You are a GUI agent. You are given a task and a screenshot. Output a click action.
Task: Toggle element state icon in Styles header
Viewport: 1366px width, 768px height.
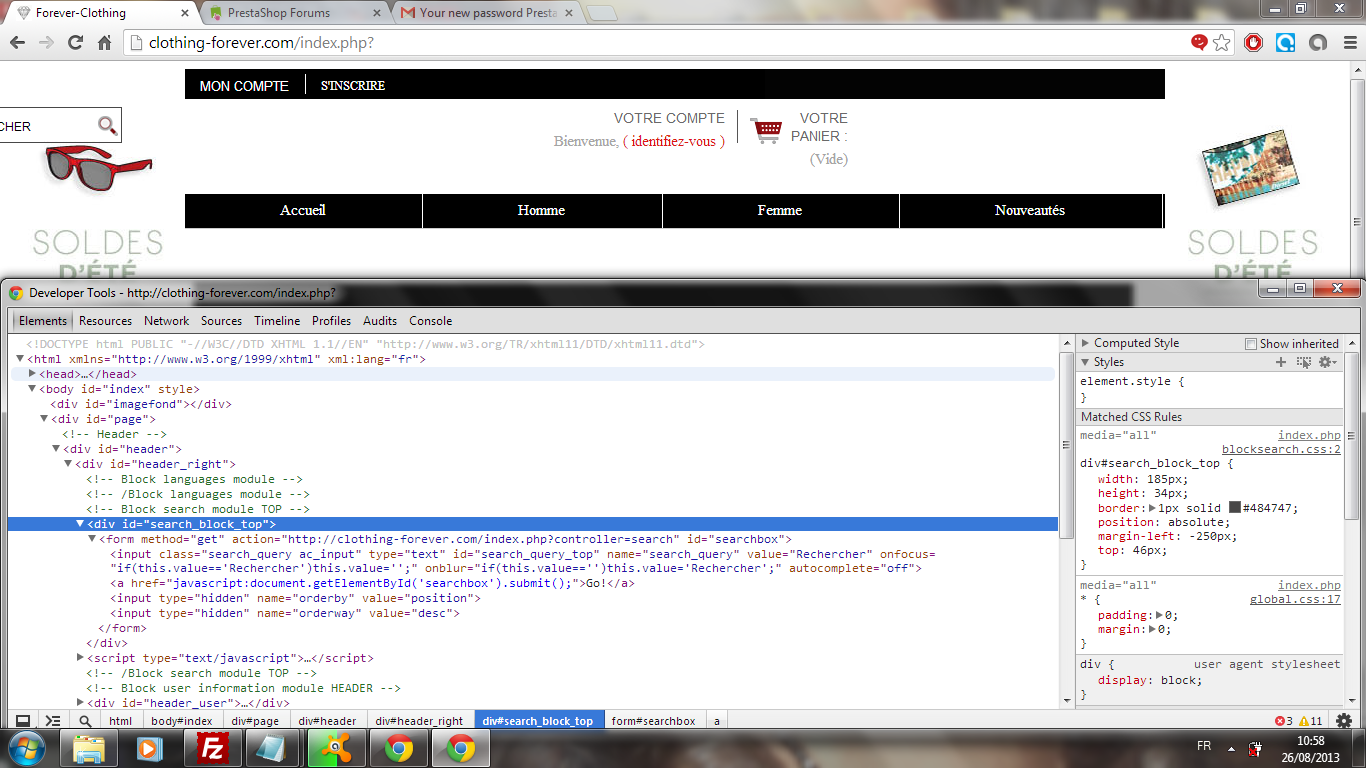click(x=1304, y=362)
